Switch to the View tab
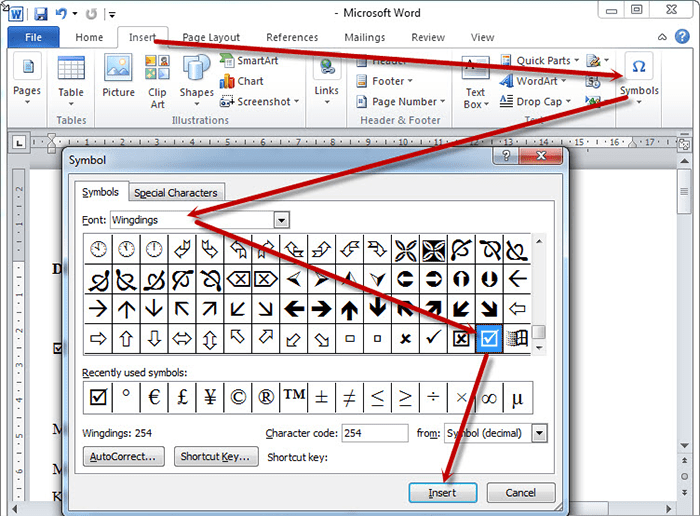 pyautogui.click(x=482, y=37)
